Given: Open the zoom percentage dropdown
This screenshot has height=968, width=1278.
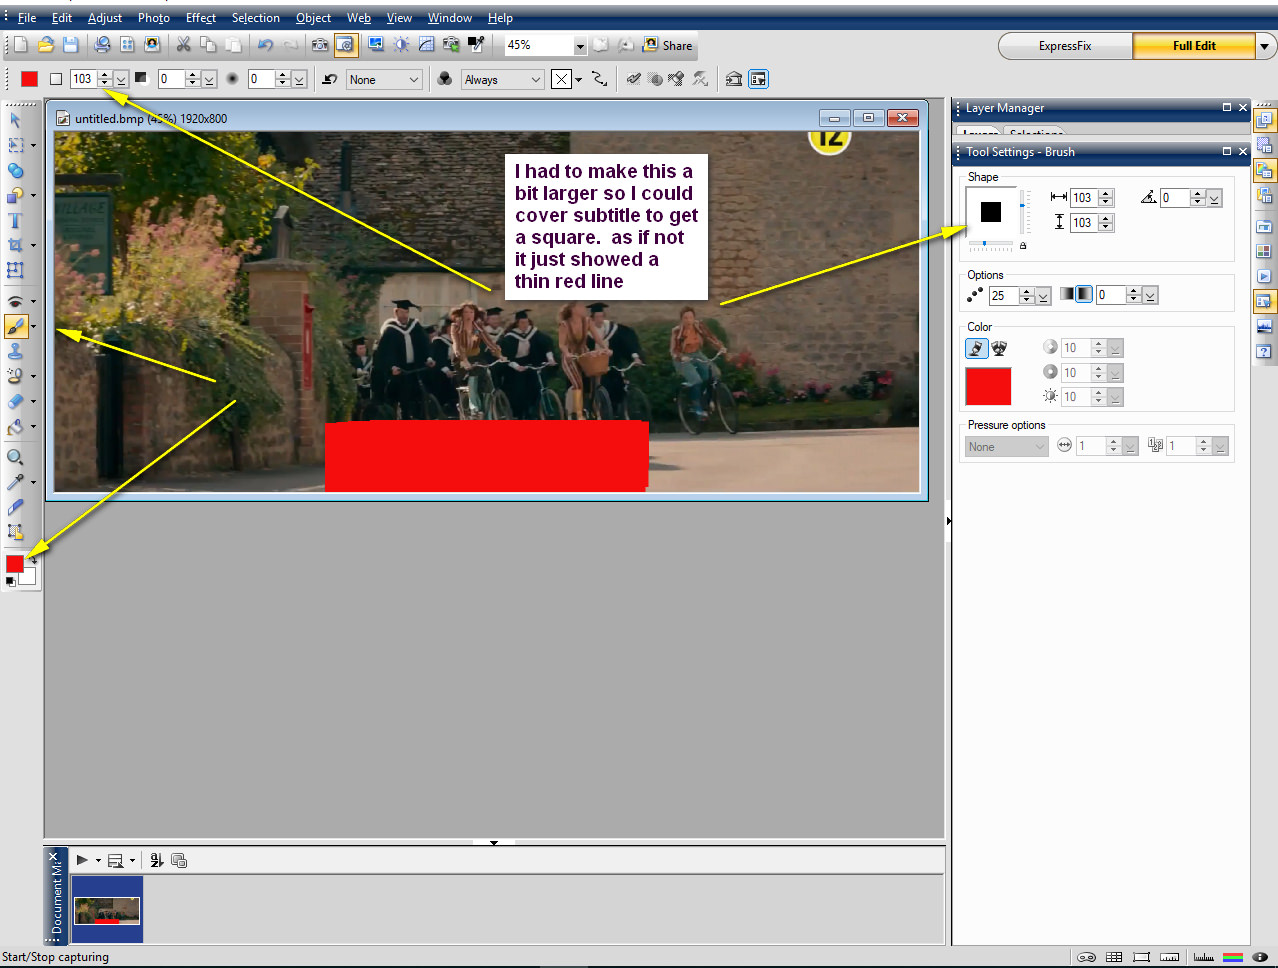Looking at the screenshot, I should 580,46.
